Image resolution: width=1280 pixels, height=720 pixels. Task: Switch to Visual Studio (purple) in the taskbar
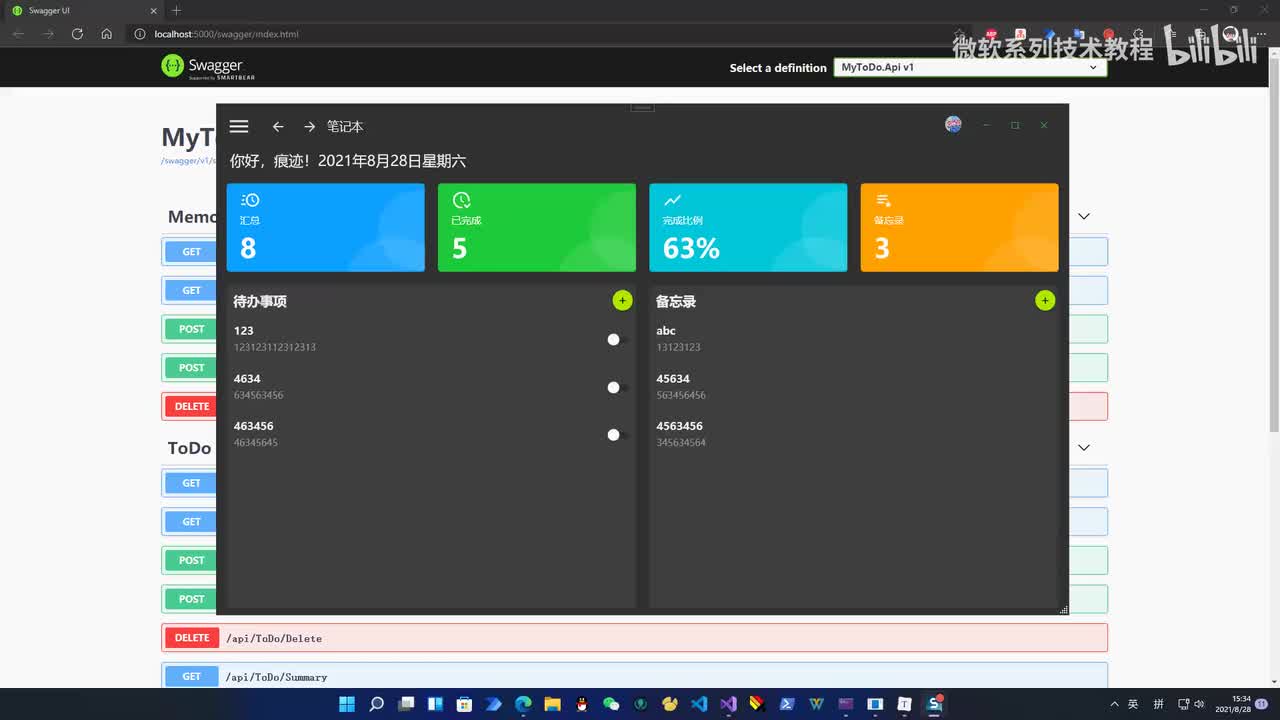point(728,704)
